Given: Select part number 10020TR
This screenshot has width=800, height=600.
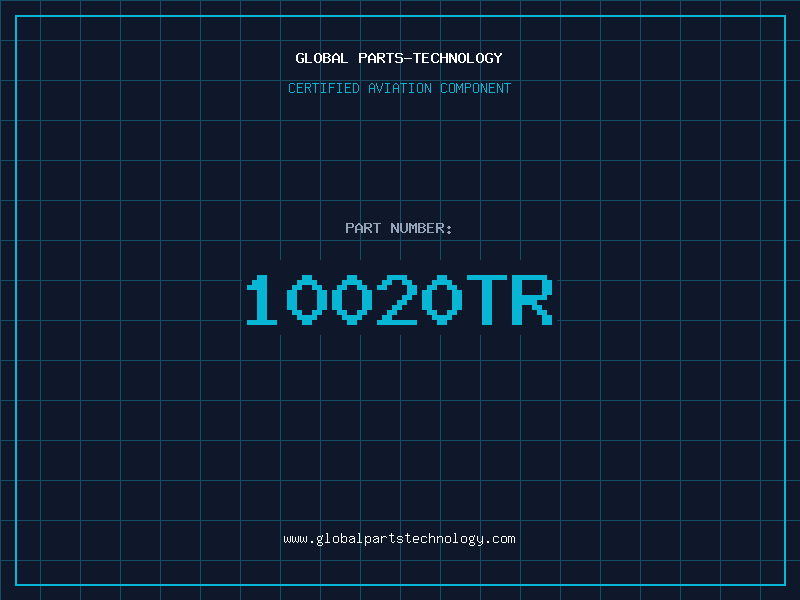Looking at the screenshot, I should pos(399,299).
